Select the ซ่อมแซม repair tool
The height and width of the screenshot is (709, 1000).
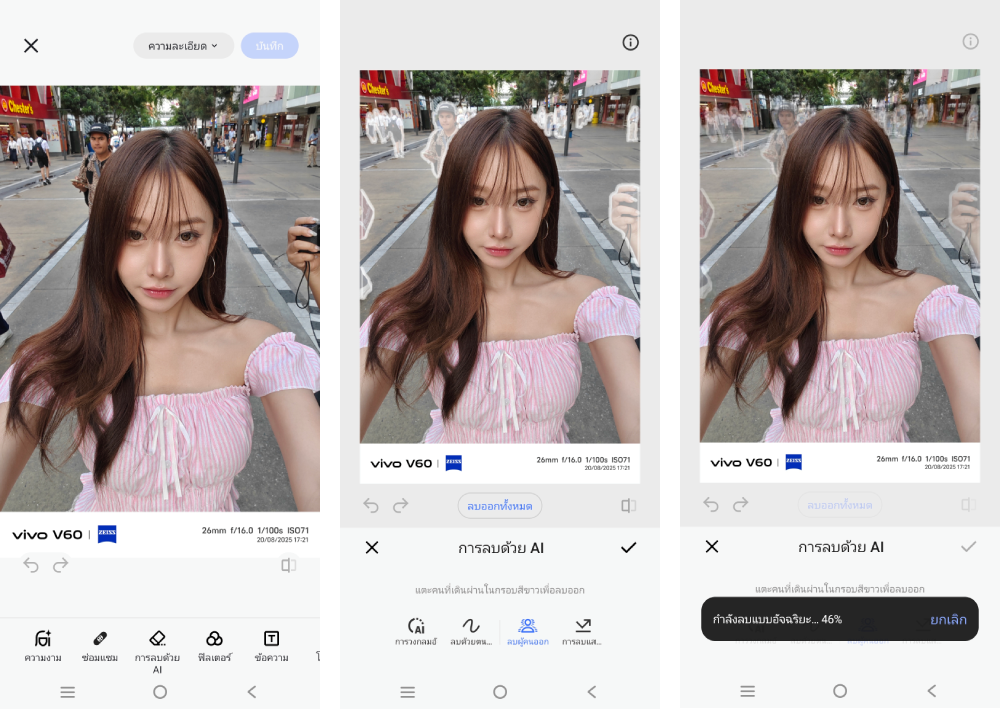point(100,645)
